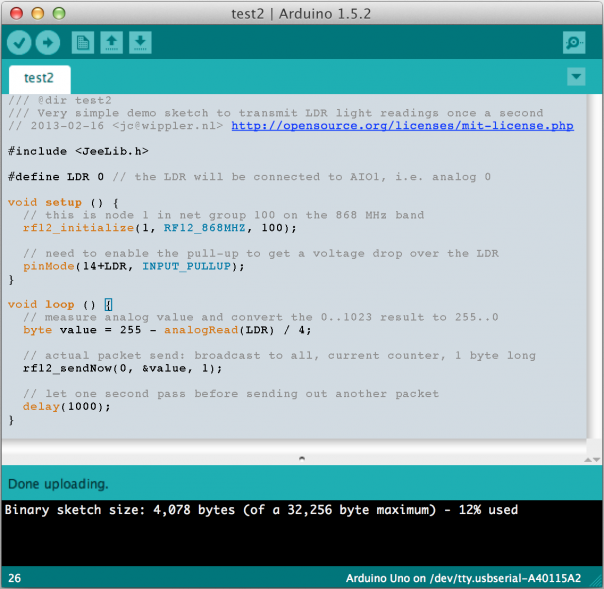Click the 'void loop' declaration
This screenshot has height=589, width=604.
[x=41, y=304]
